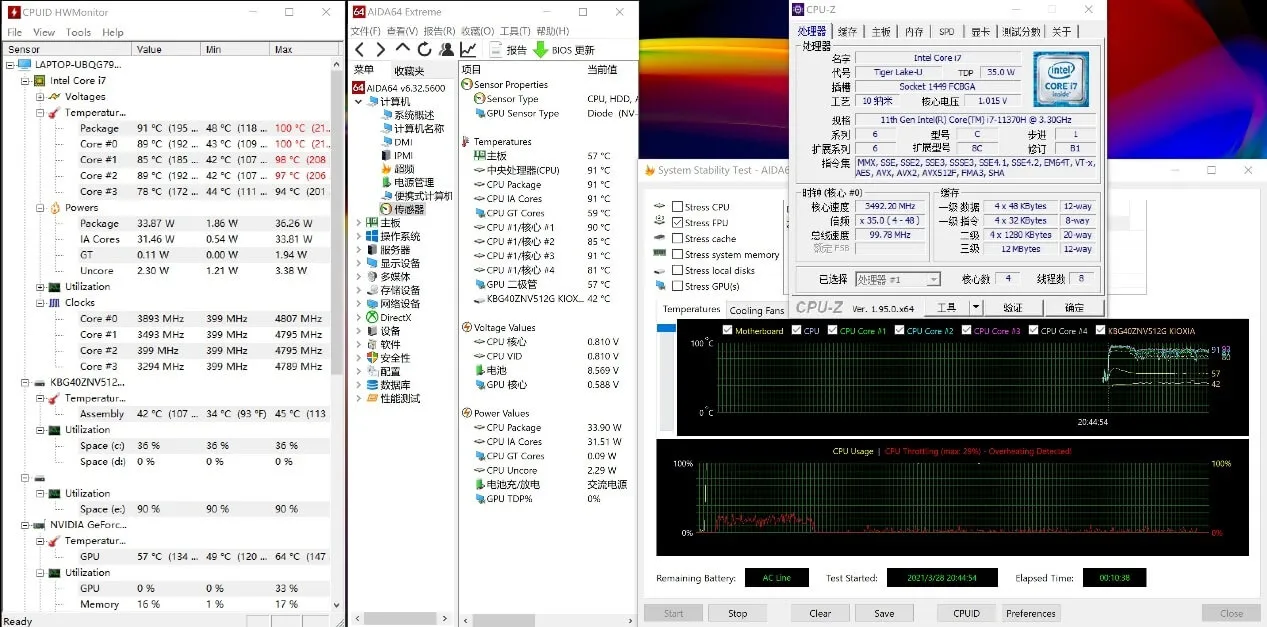Open the 工具 dropdown arrow in CPU-Z

[x=976, y=307]
